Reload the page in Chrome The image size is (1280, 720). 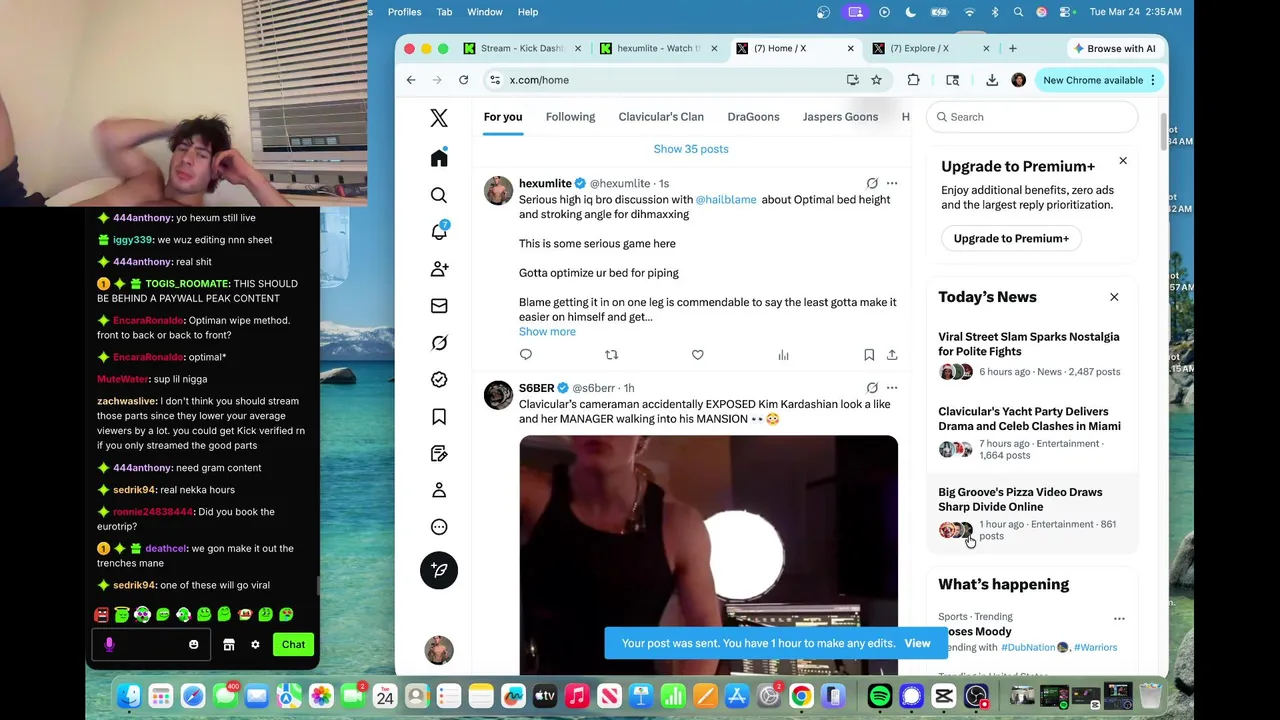pos(464,80)
